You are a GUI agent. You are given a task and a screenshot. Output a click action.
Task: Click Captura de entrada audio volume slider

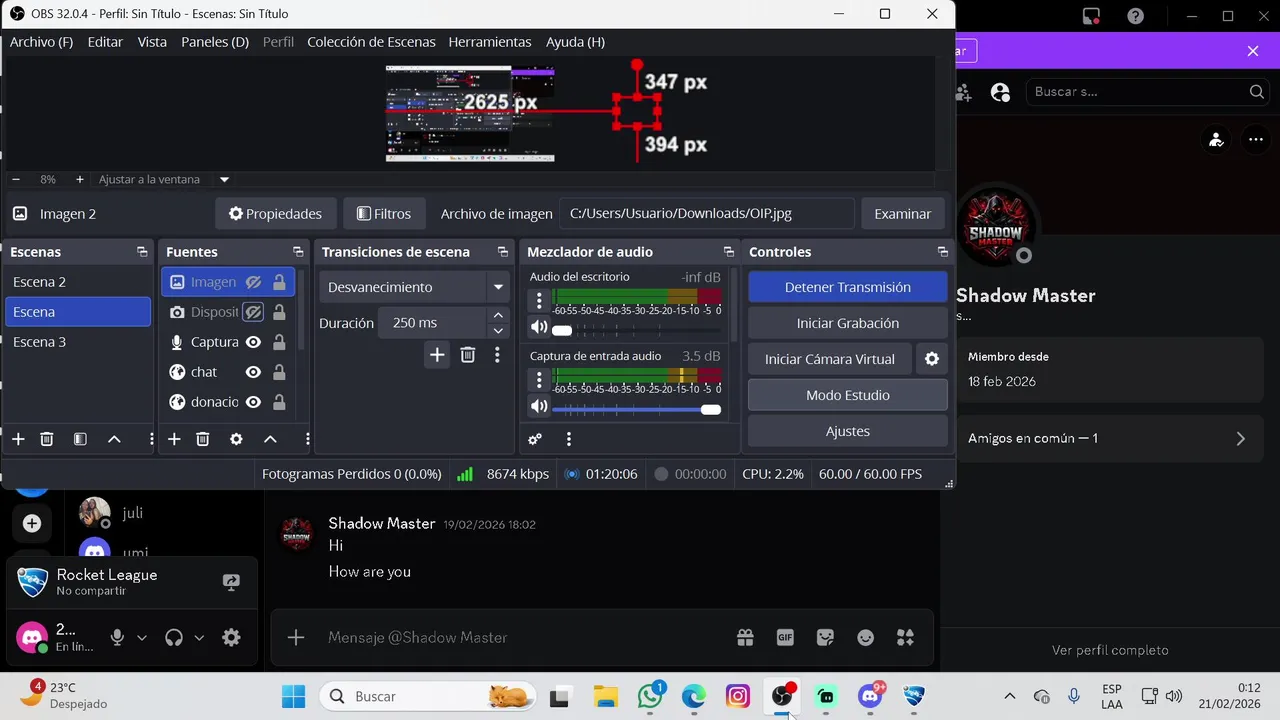click(x=636, y=408)
